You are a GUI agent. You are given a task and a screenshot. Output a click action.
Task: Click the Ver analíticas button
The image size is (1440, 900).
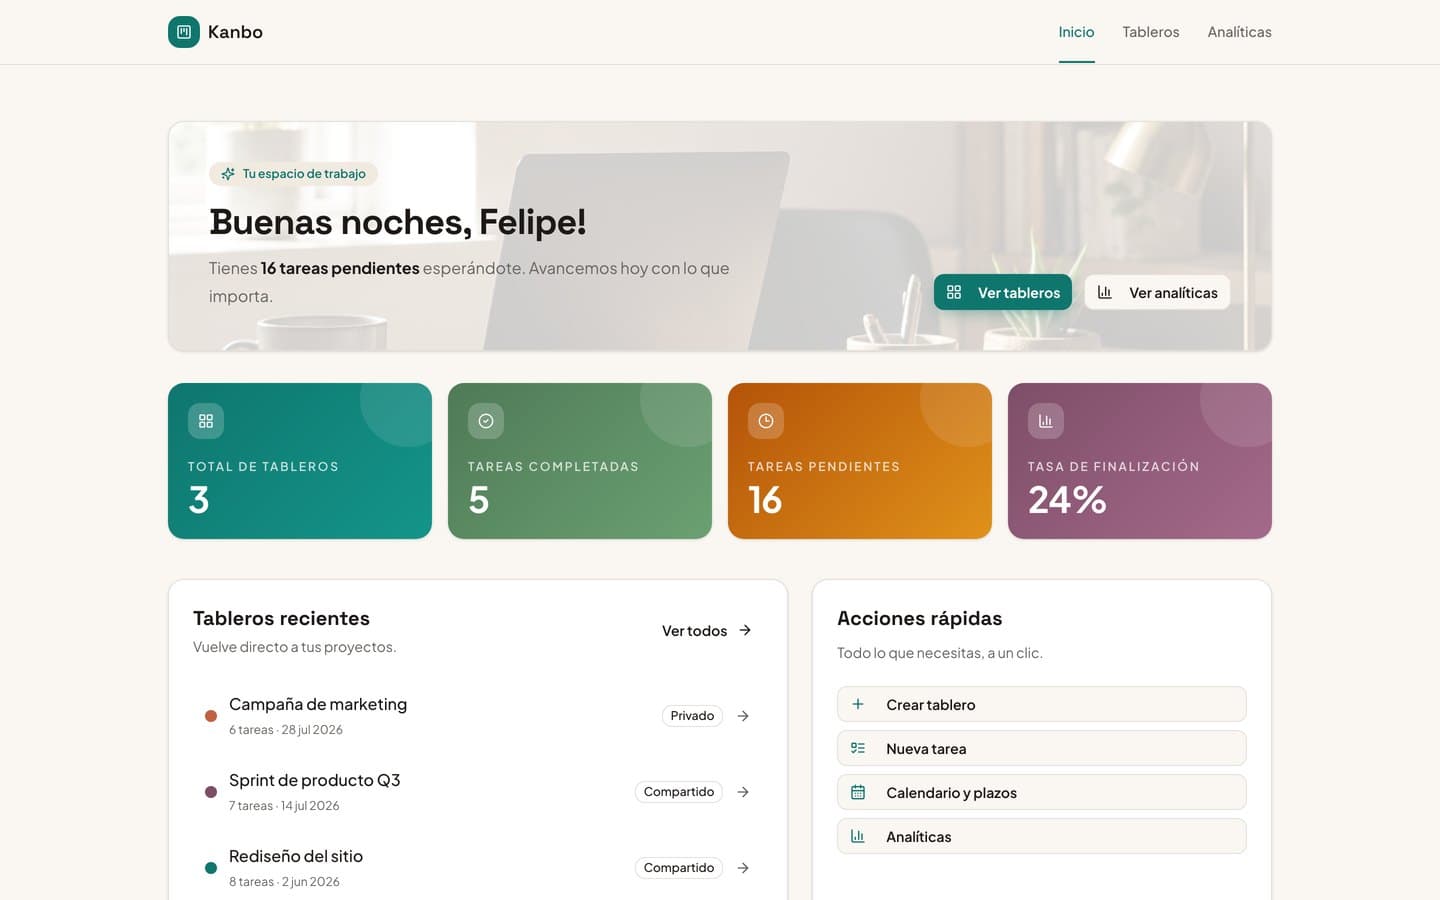1157,292
